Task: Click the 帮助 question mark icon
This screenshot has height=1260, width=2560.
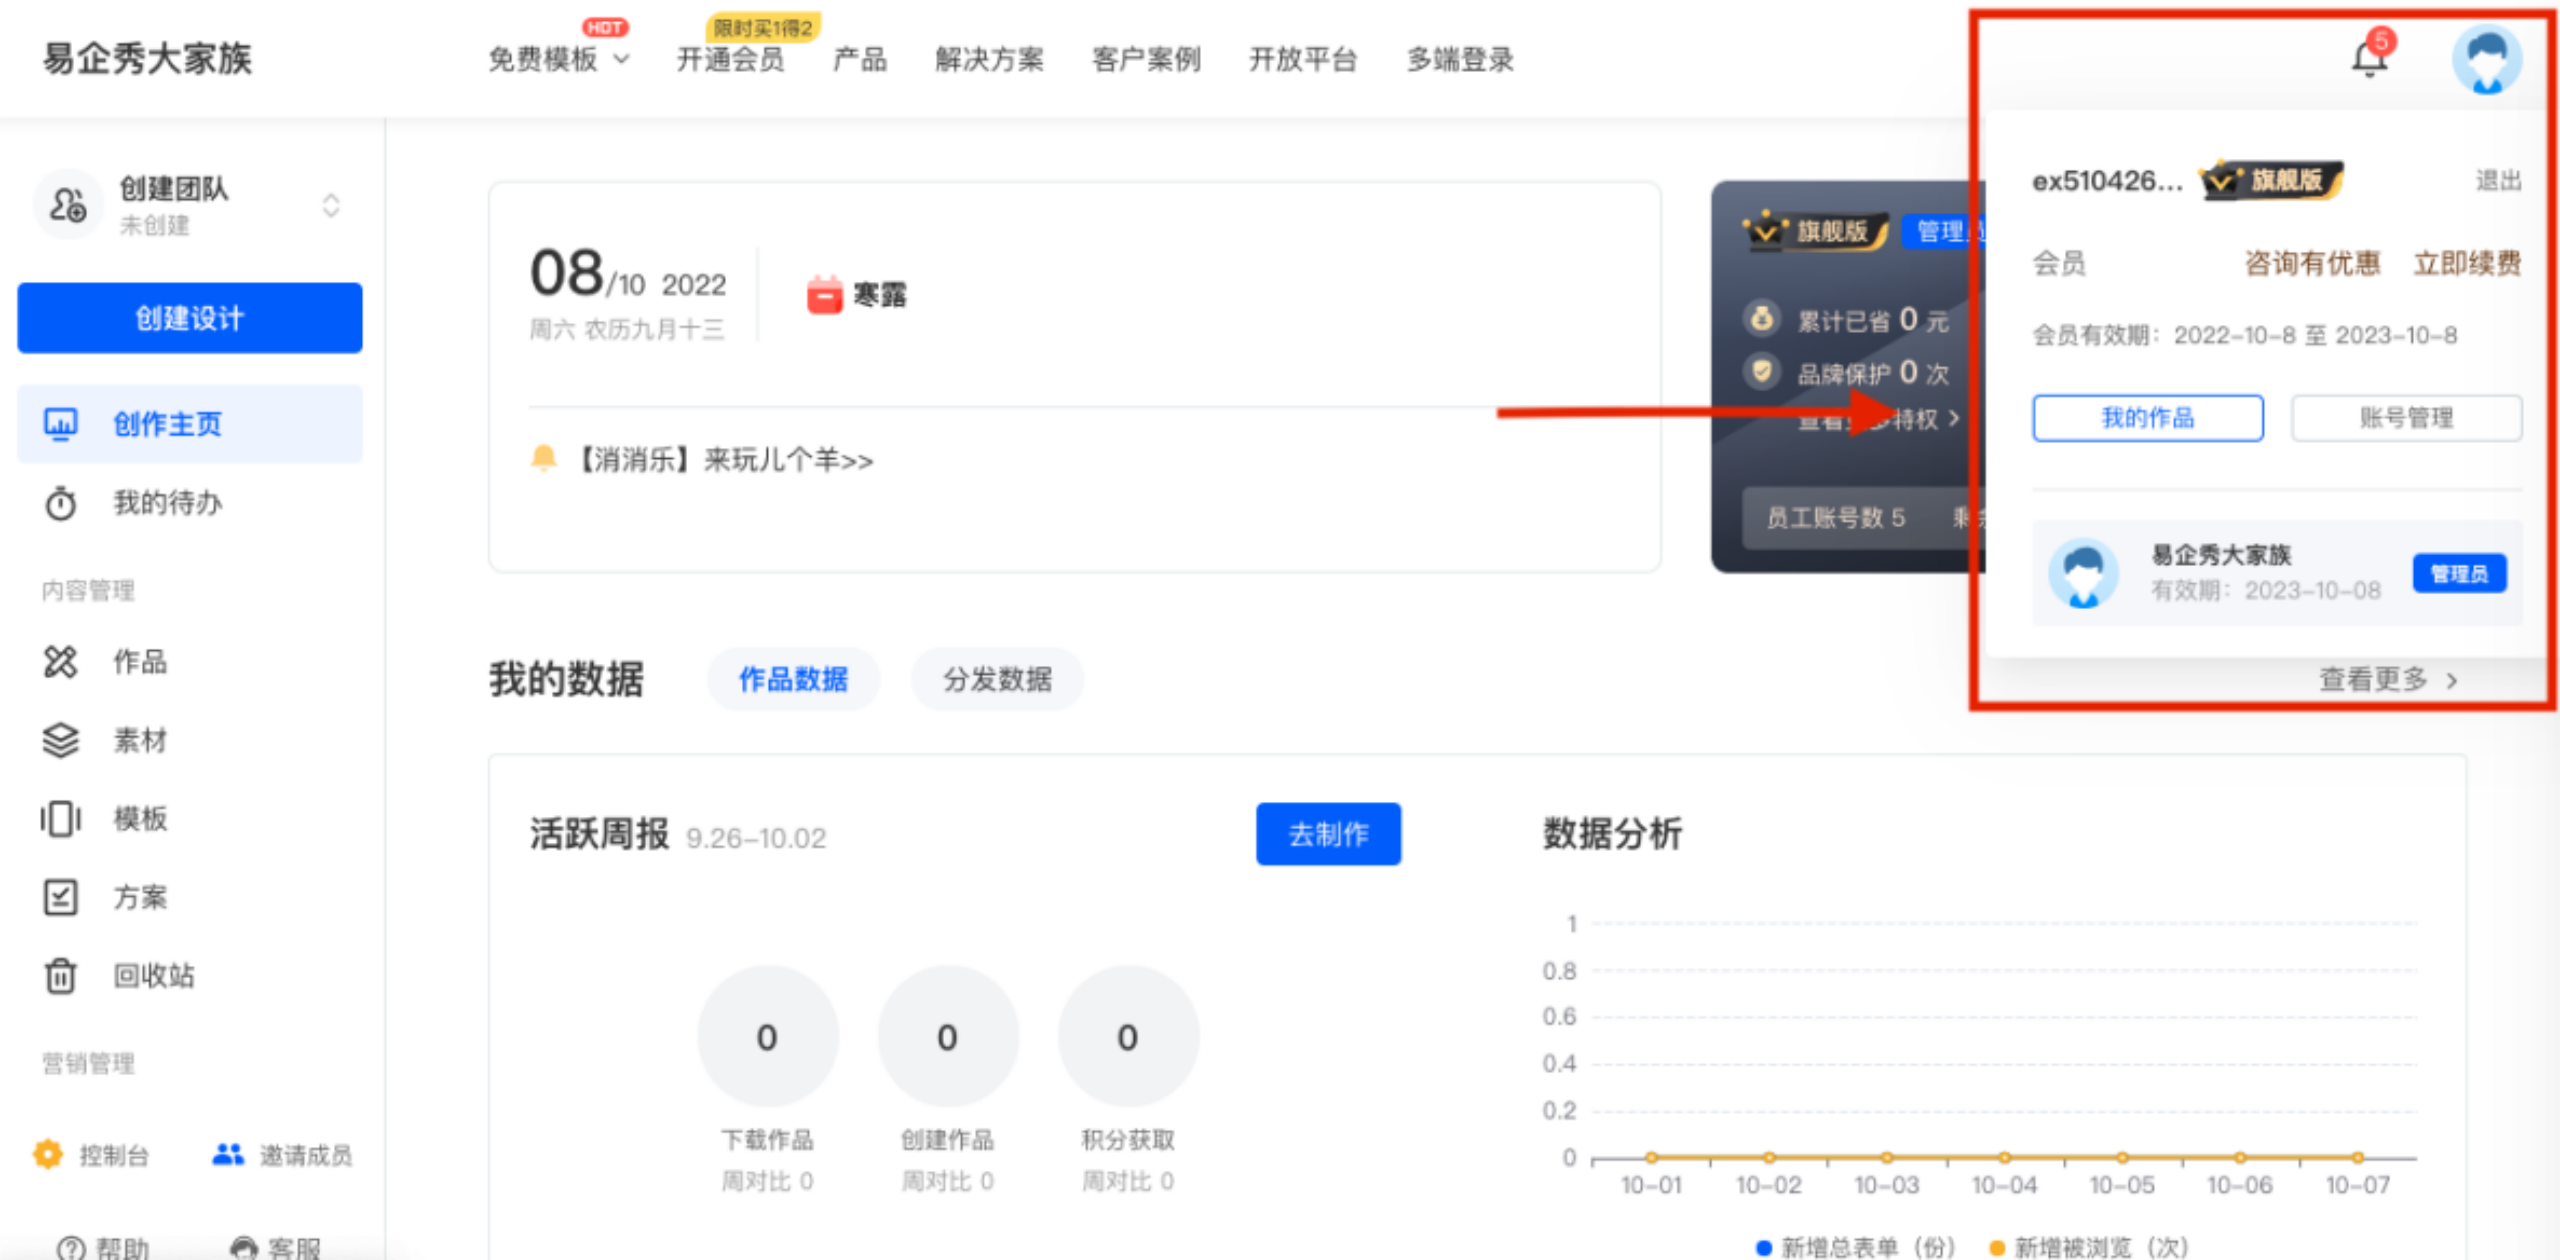Action: [x=71, y=1248]
